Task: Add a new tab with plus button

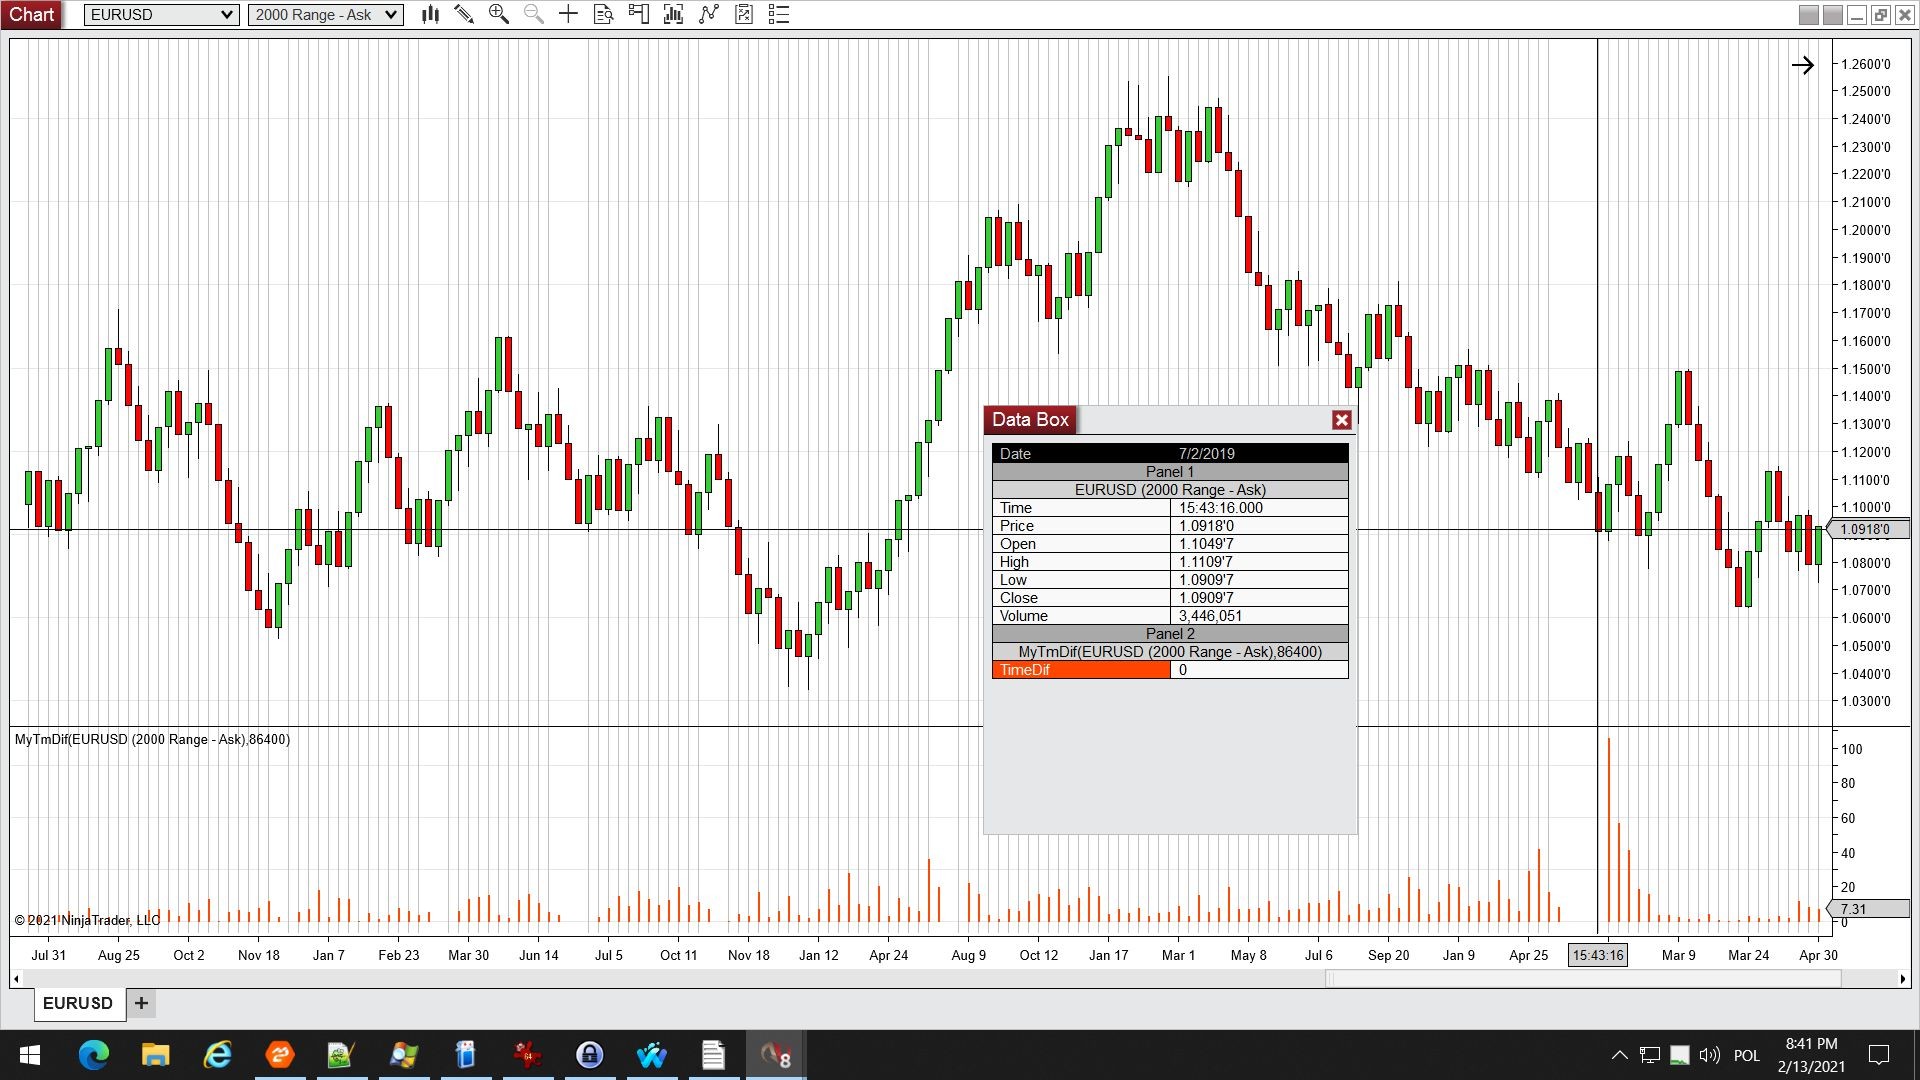Action: tap(141, 1003)
